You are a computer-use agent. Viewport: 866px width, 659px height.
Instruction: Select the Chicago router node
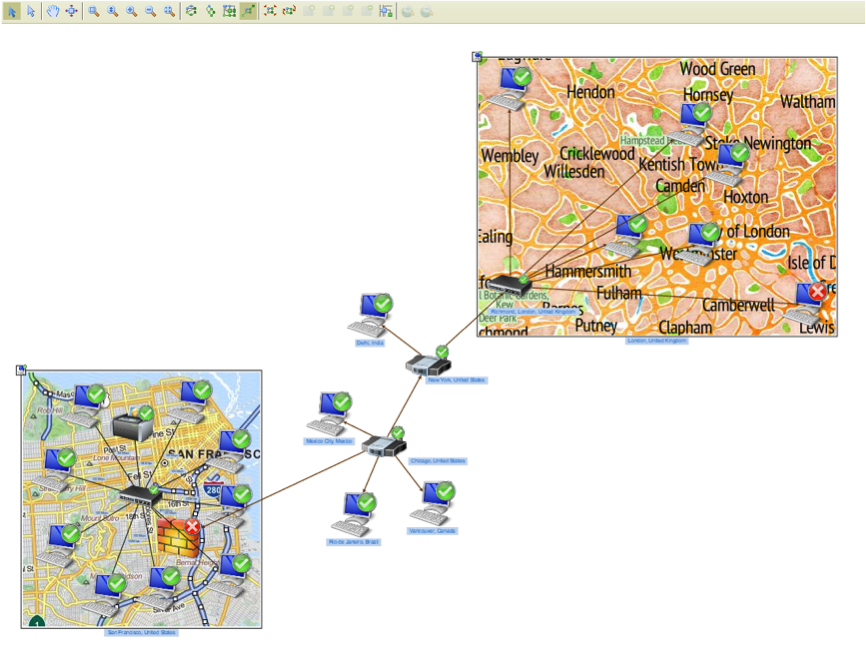pos(384,444)
